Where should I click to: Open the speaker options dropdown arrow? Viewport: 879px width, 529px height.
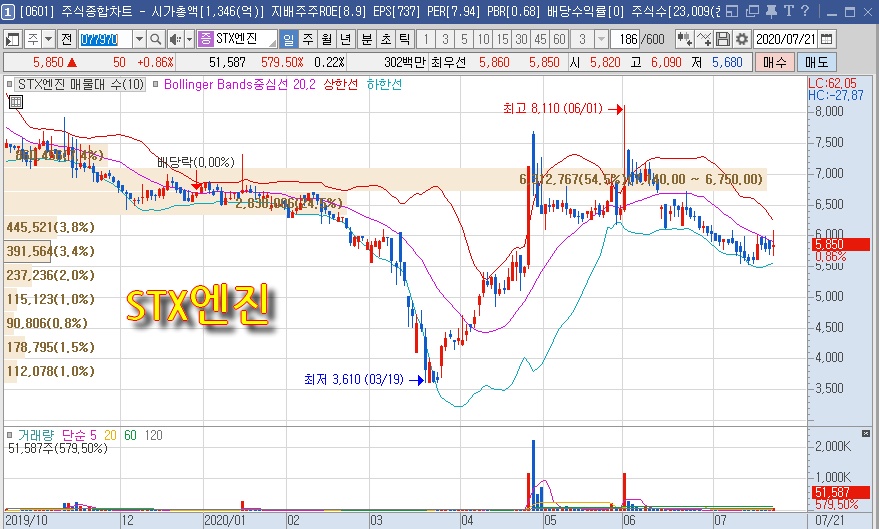click(x=189, y=39)
